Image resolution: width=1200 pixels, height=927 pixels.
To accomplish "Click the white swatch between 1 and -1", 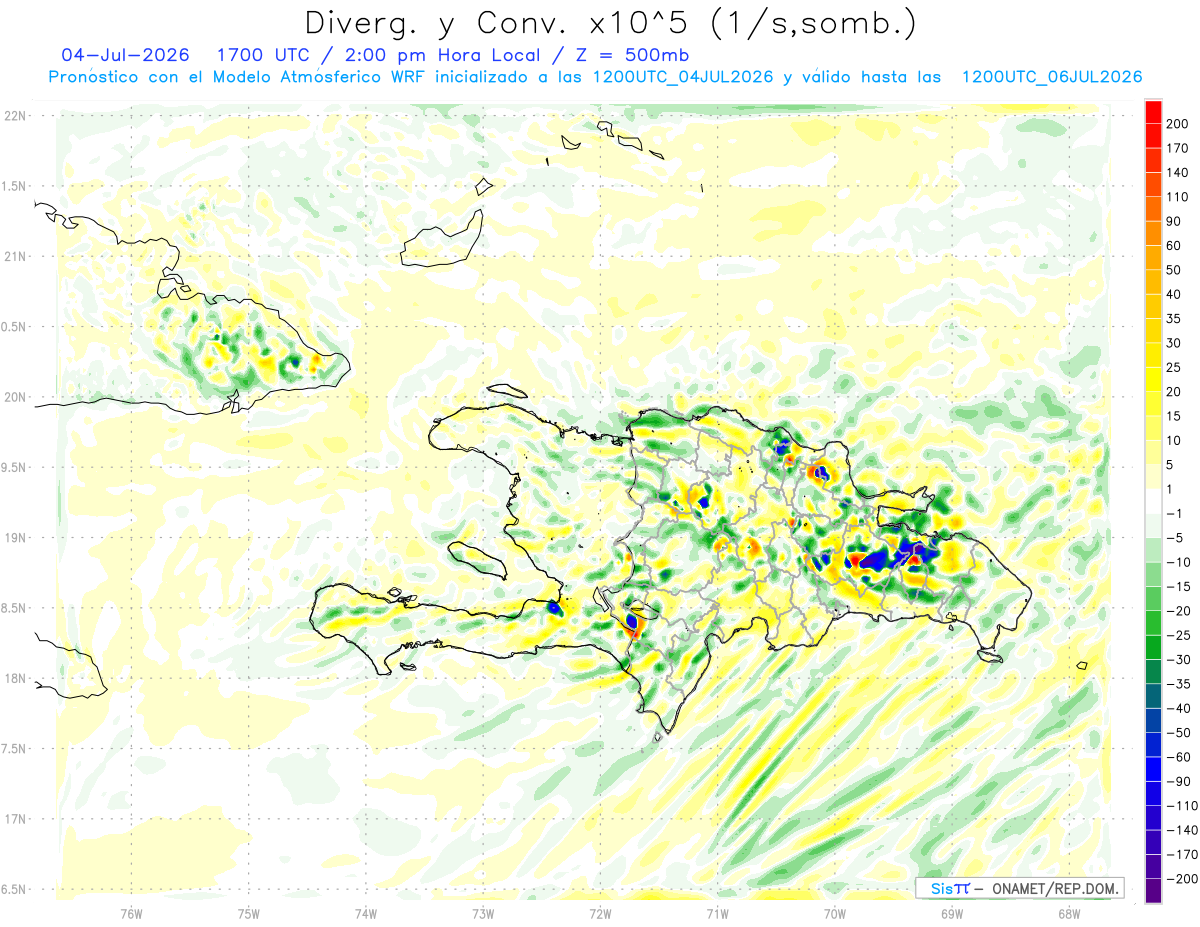I will coord(1152,501).
